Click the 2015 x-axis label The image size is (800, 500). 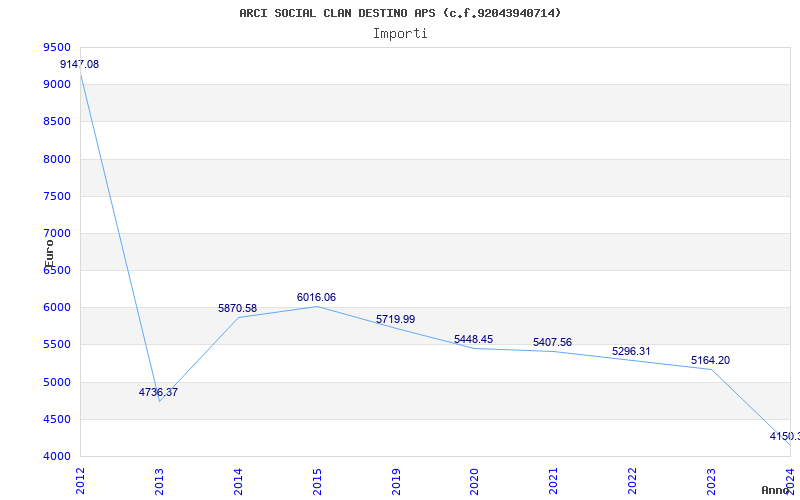click(x=317, y=481)
